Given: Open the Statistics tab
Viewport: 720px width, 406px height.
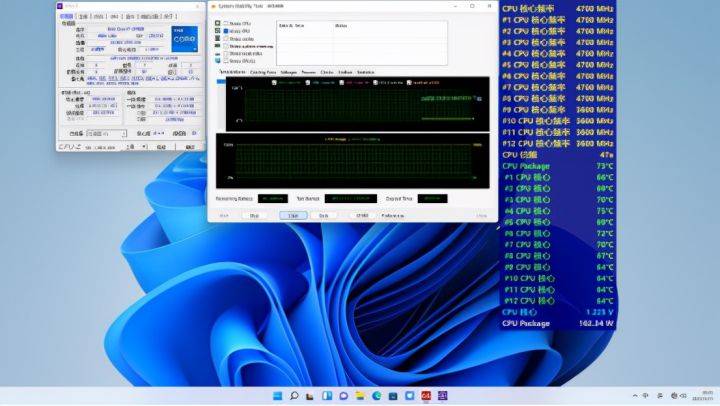Looking at the screenshot, I should click(x=366, y=72).
